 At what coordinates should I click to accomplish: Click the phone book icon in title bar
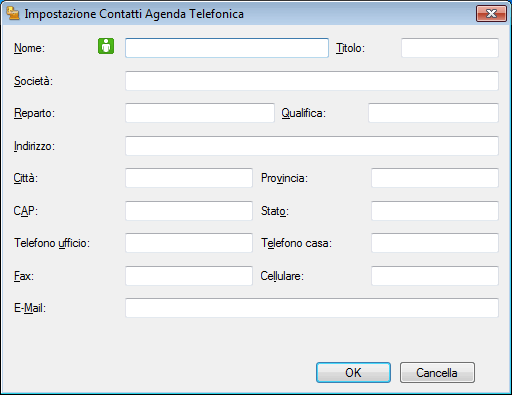(13, 13)
